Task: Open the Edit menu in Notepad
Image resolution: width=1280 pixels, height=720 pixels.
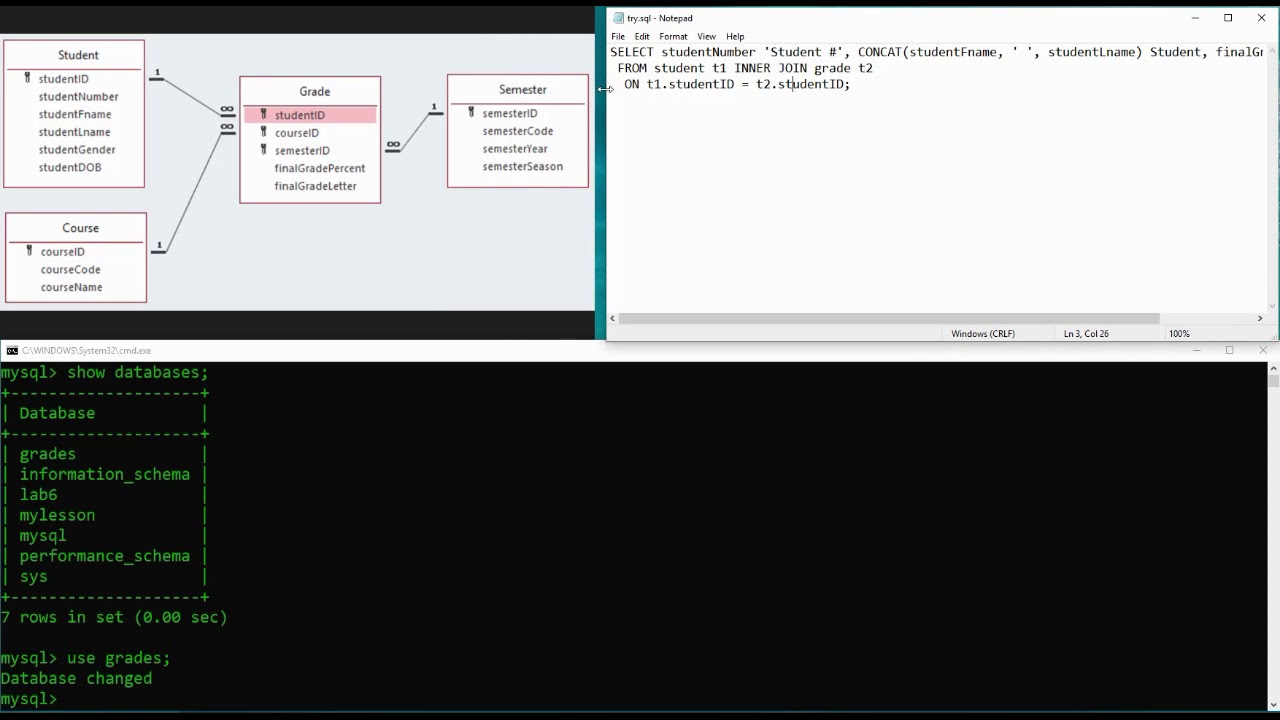Action: click(642, 36)
